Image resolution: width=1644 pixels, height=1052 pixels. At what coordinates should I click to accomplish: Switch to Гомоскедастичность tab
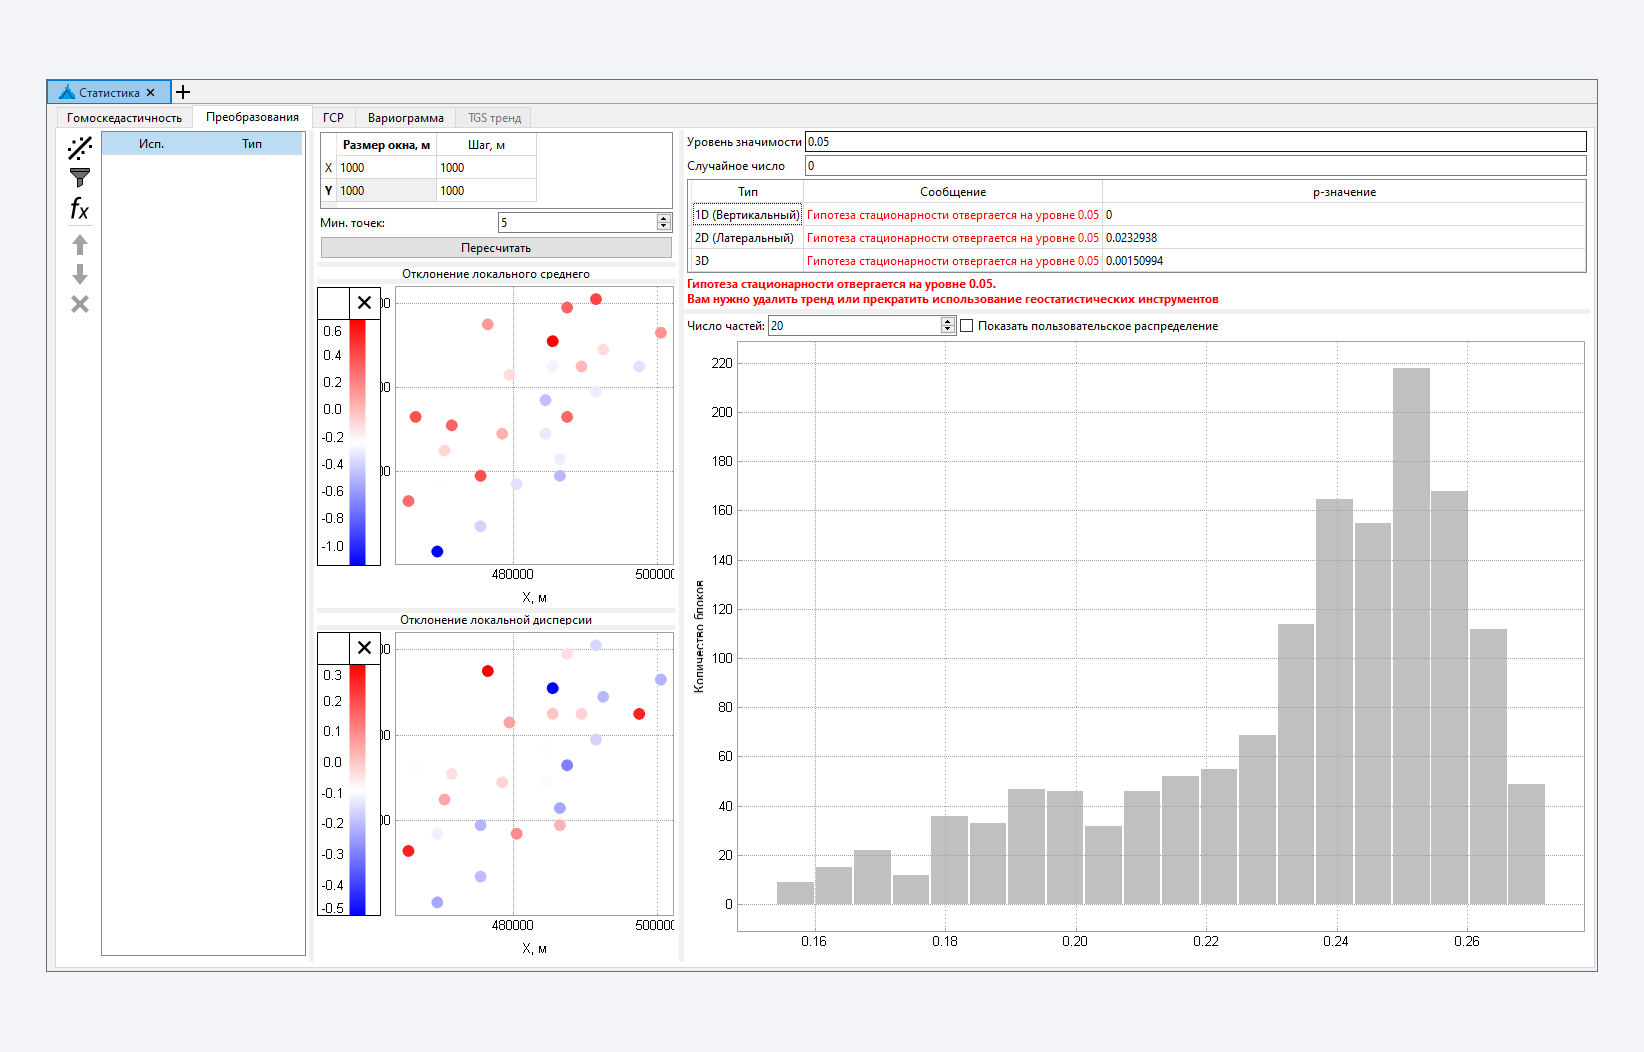124,118
